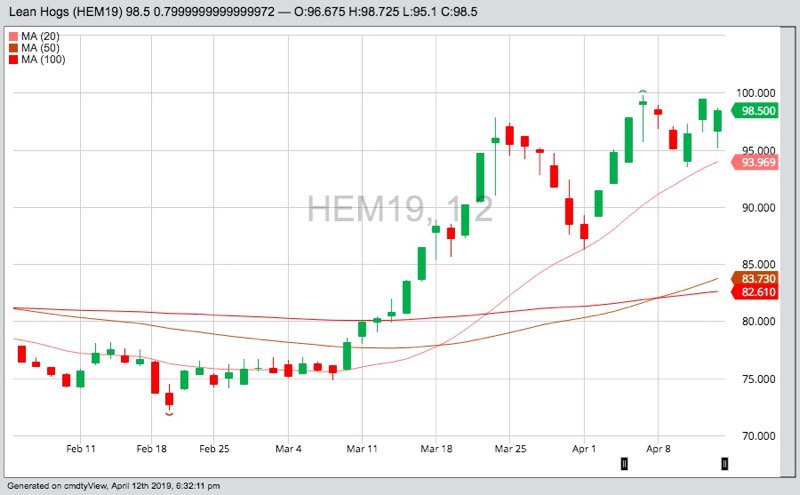800x495 pixels.
Task: Click the 95.000 price axis label
Action: point(758,151)
